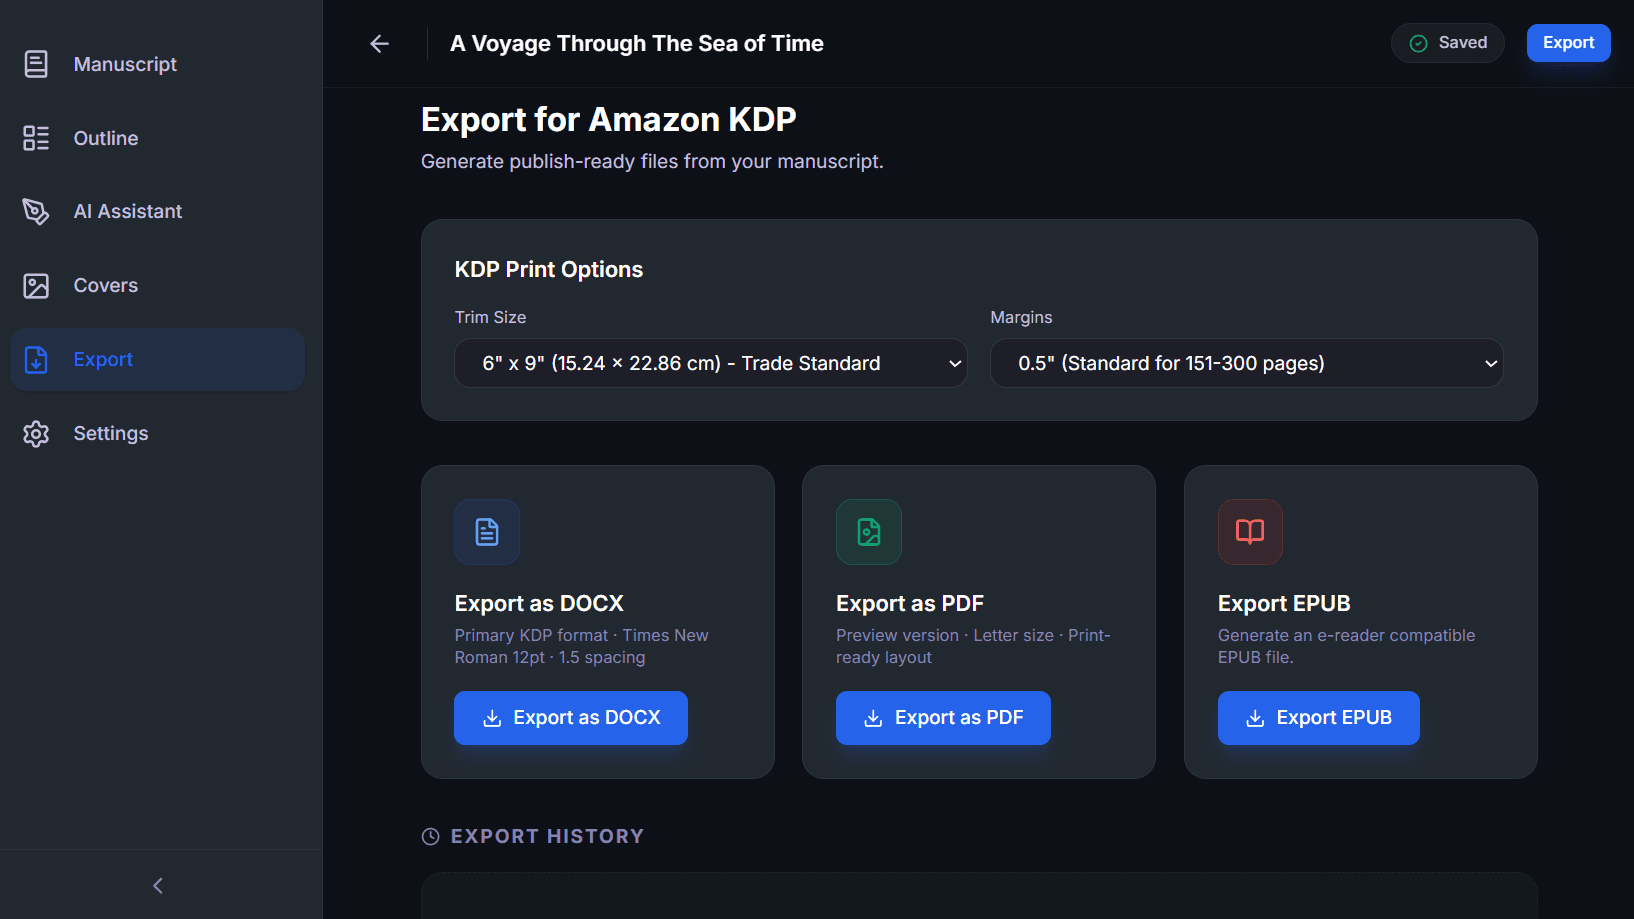Click the 'KDP Print Options' heading
This screenshot has width=1634, height=919.
point(549,269)
